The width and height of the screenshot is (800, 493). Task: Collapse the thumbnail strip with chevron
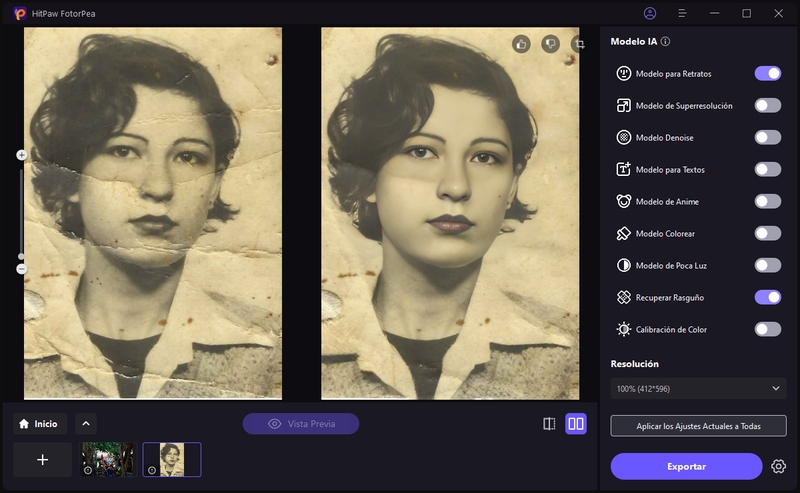click(x=86, y=424)
